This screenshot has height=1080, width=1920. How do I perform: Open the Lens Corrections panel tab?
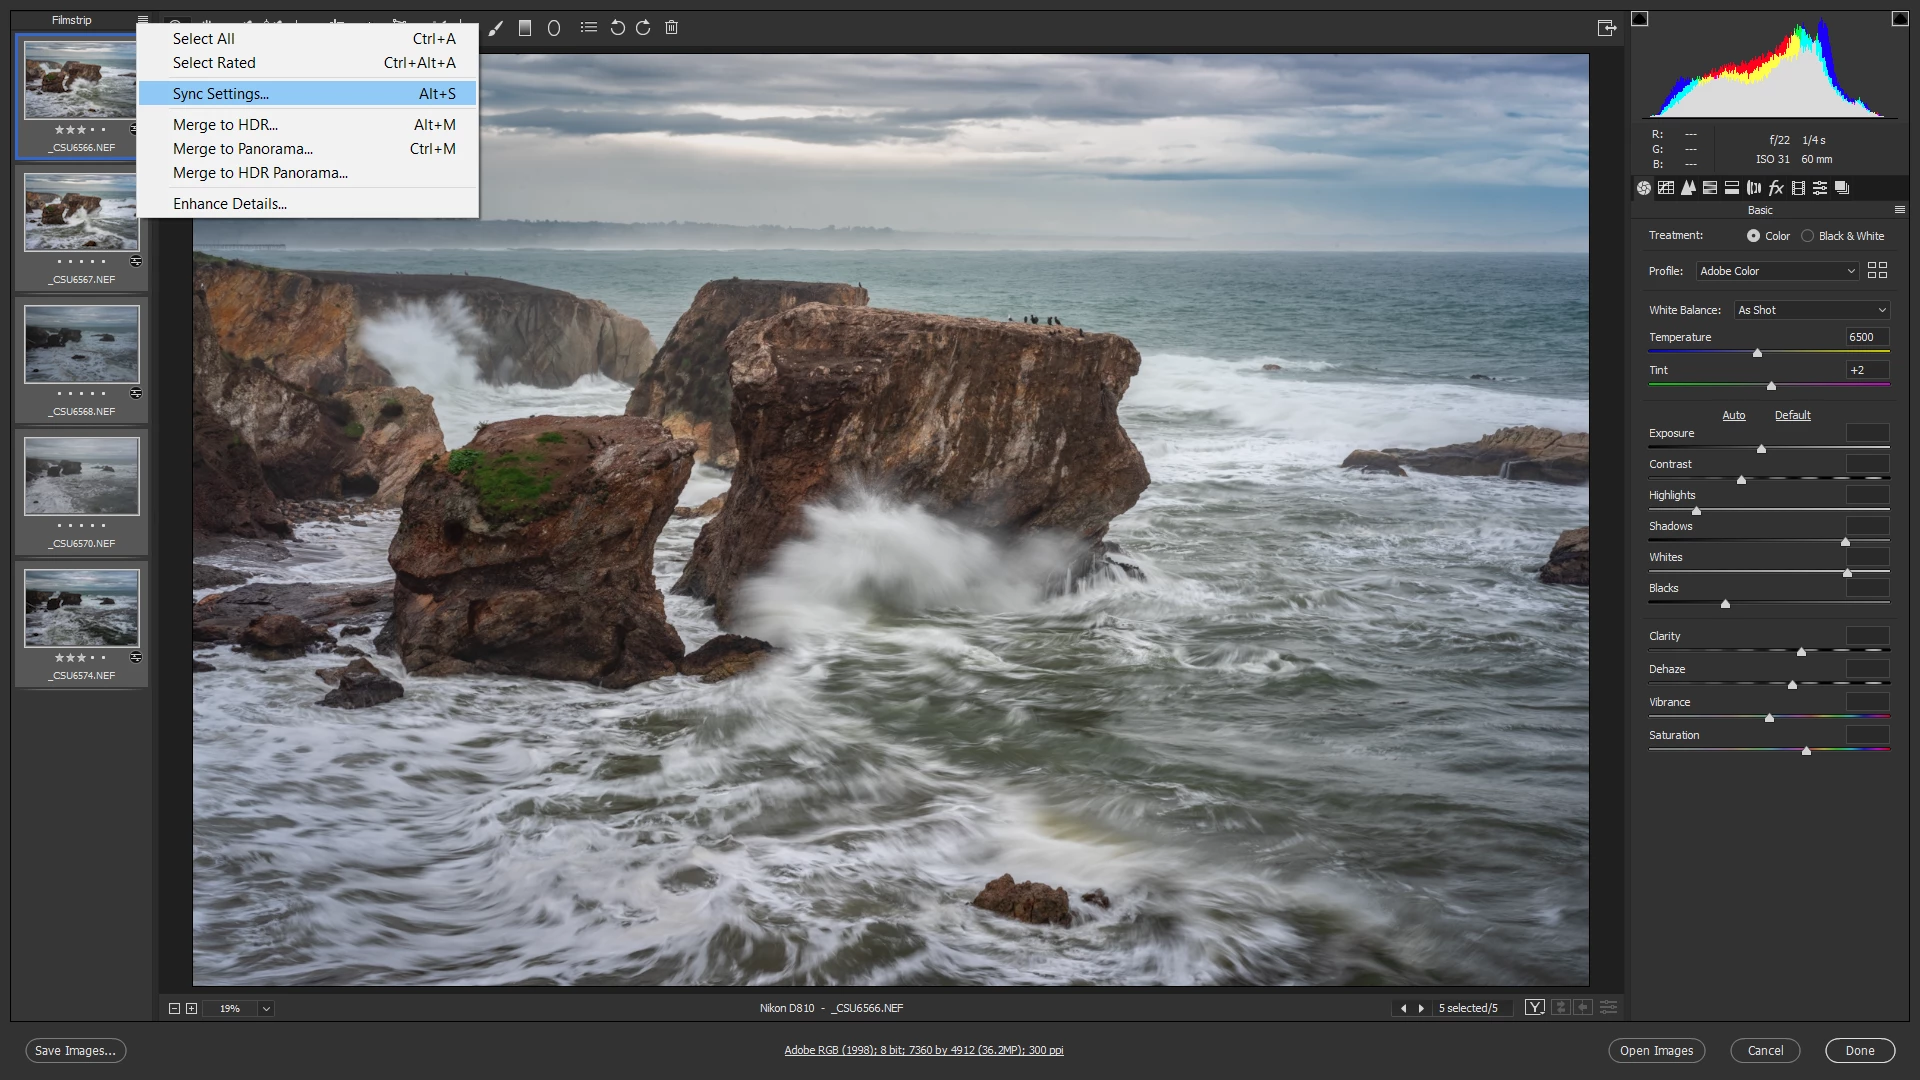pyautogui.click(x=1754, y=188)
